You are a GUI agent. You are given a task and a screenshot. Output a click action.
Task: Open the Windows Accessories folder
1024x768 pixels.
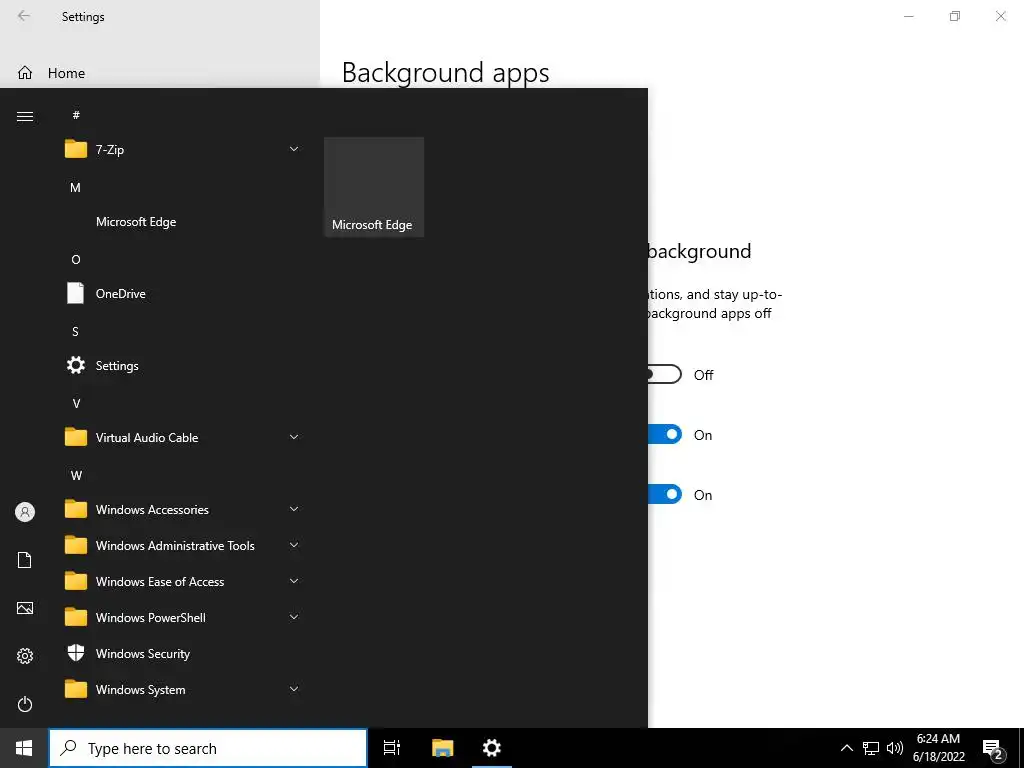point(183,509)
